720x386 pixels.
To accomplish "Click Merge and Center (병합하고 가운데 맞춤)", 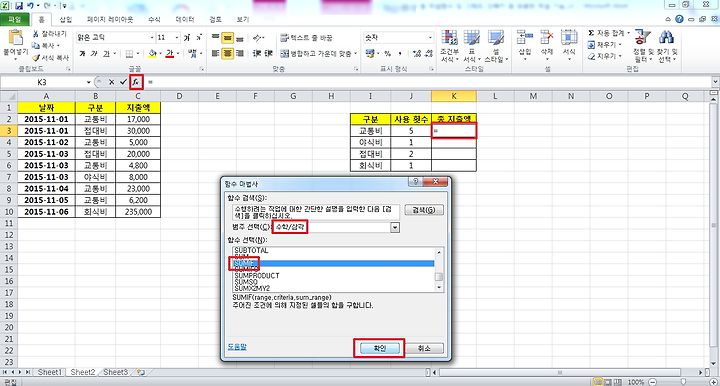I will [318, 54].
